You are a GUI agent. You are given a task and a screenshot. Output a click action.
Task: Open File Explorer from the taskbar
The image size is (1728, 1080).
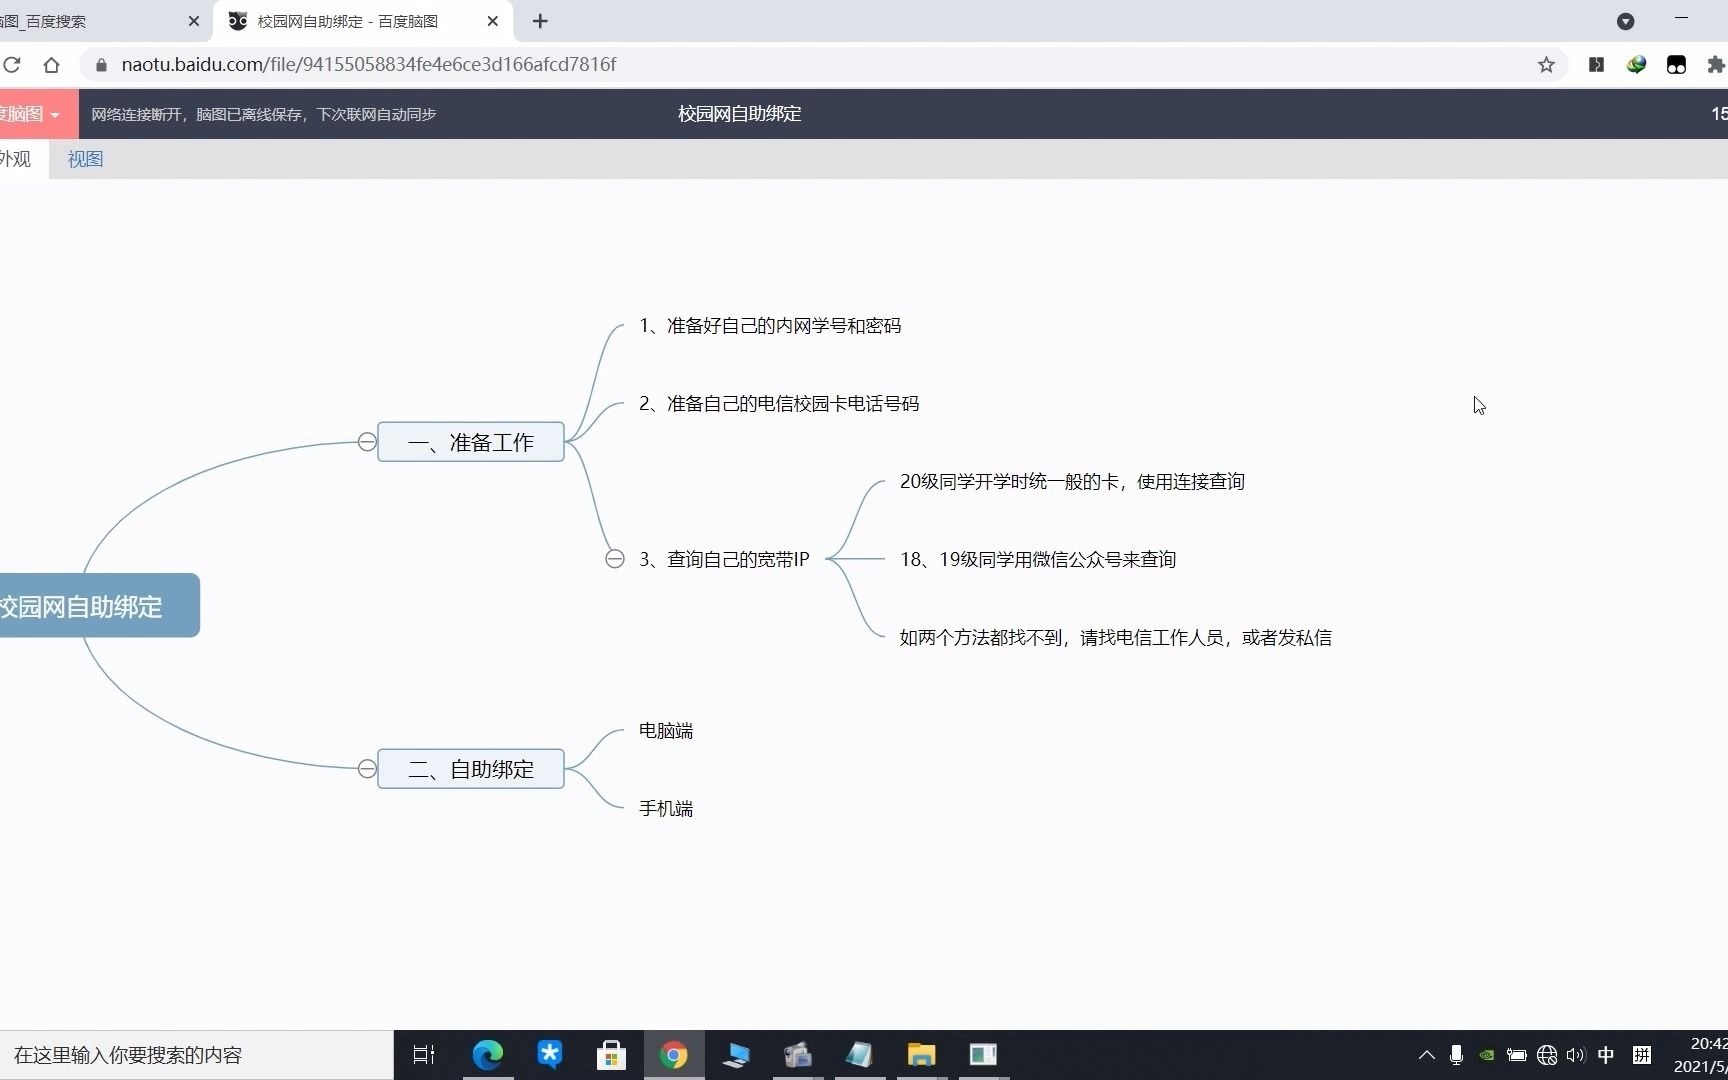pos(921,1055)
